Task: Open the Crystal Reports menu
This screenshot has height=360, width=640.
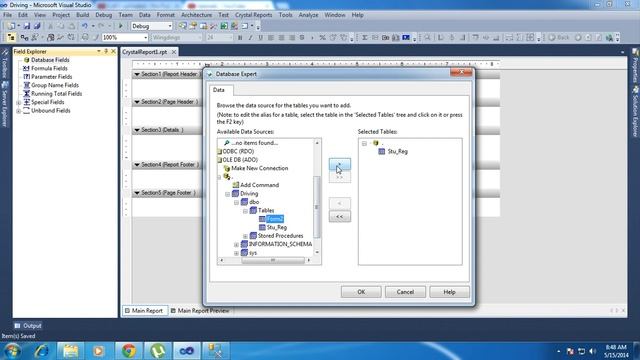Action: click(x=253, y=15)
